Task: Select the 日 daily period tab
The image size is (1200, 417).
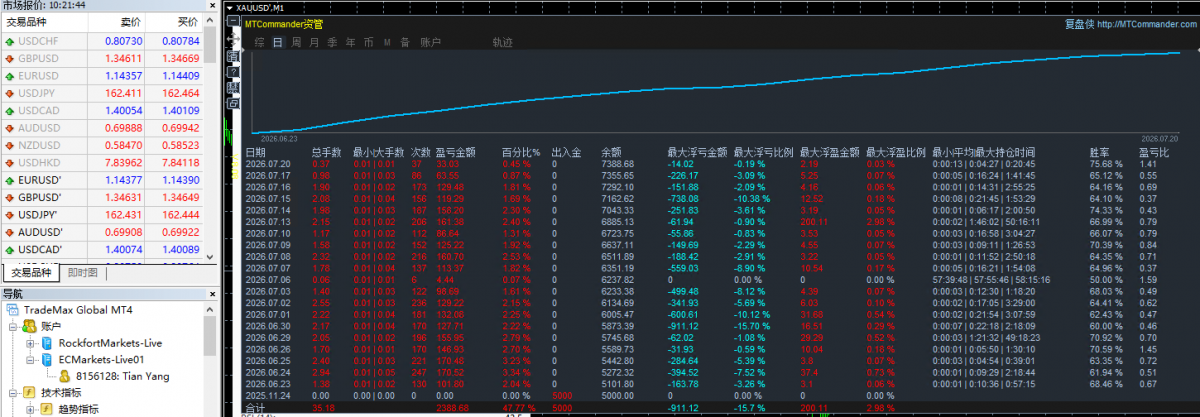Action: (x=278, y=42)
